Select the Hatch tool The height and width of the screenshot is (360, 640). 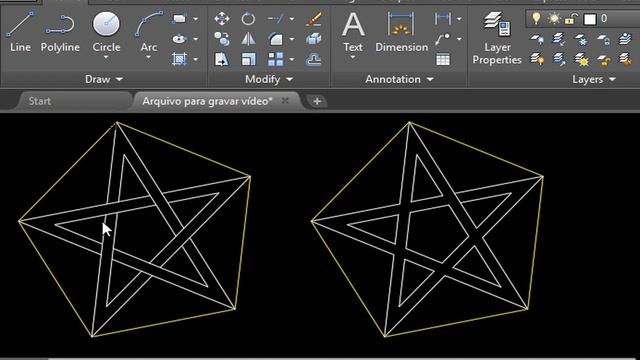[x=179, y=60]
